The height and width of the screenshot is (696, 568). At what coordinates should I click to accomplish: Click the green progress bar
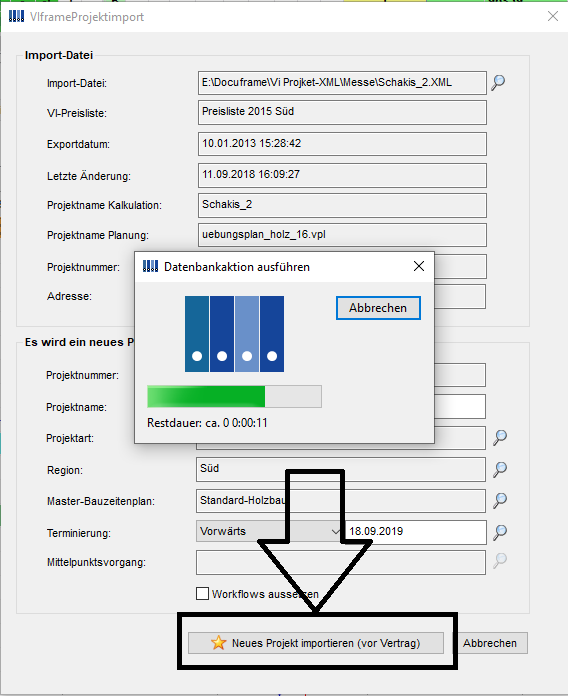click(234, 396)
